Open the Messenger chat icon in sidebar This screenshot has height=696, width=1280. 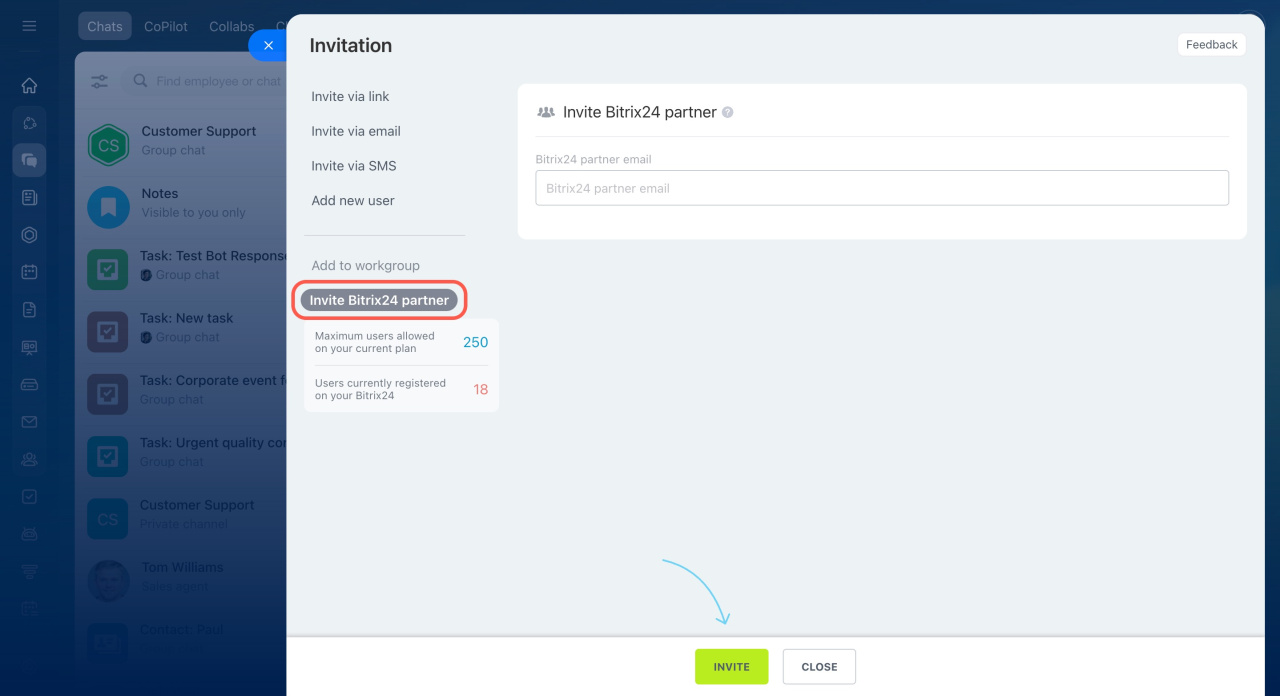[x=29, y=160]
